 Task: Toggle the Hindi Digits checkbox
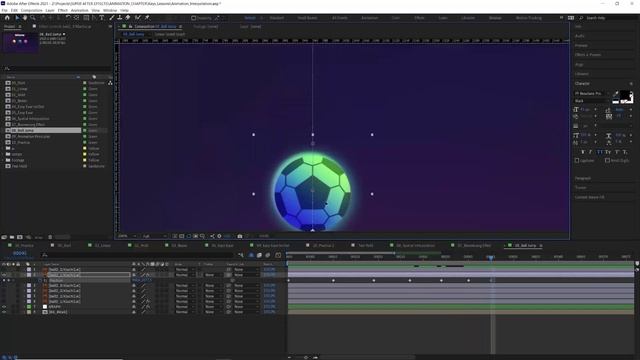point(607,160)
